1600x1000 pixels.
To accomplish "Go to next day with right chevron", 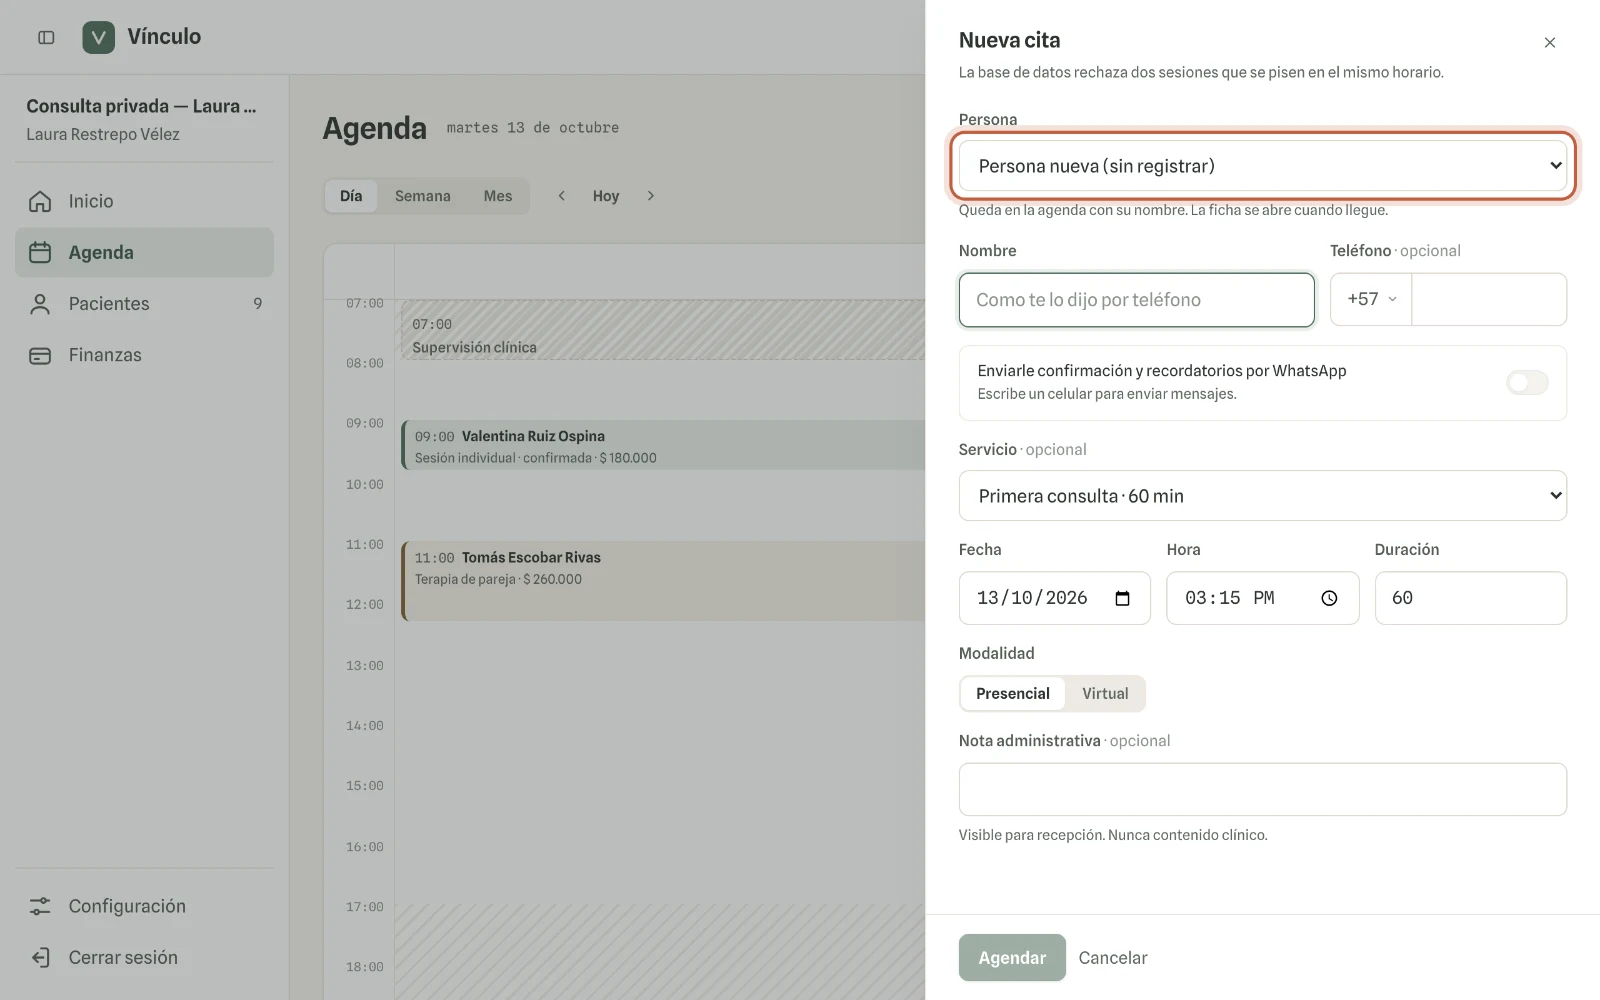I will click(650, 196).
